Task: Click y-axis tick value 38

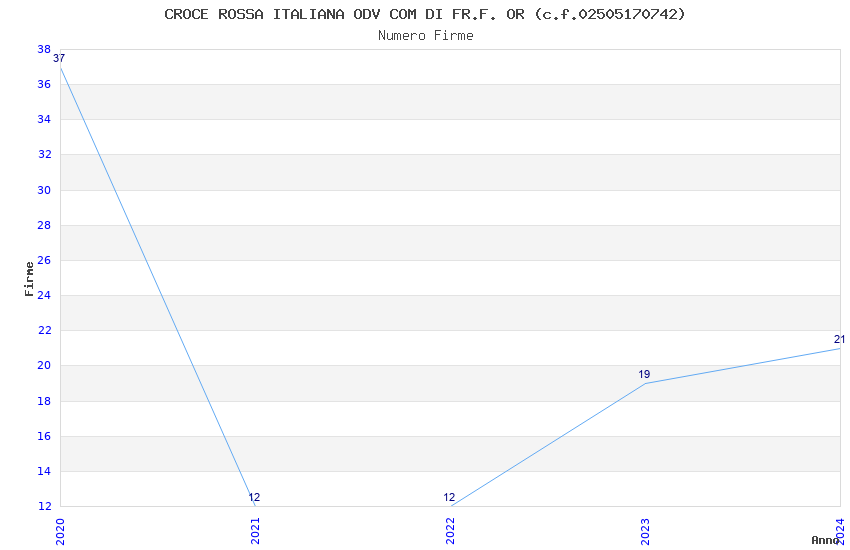Action: [44, 49]
